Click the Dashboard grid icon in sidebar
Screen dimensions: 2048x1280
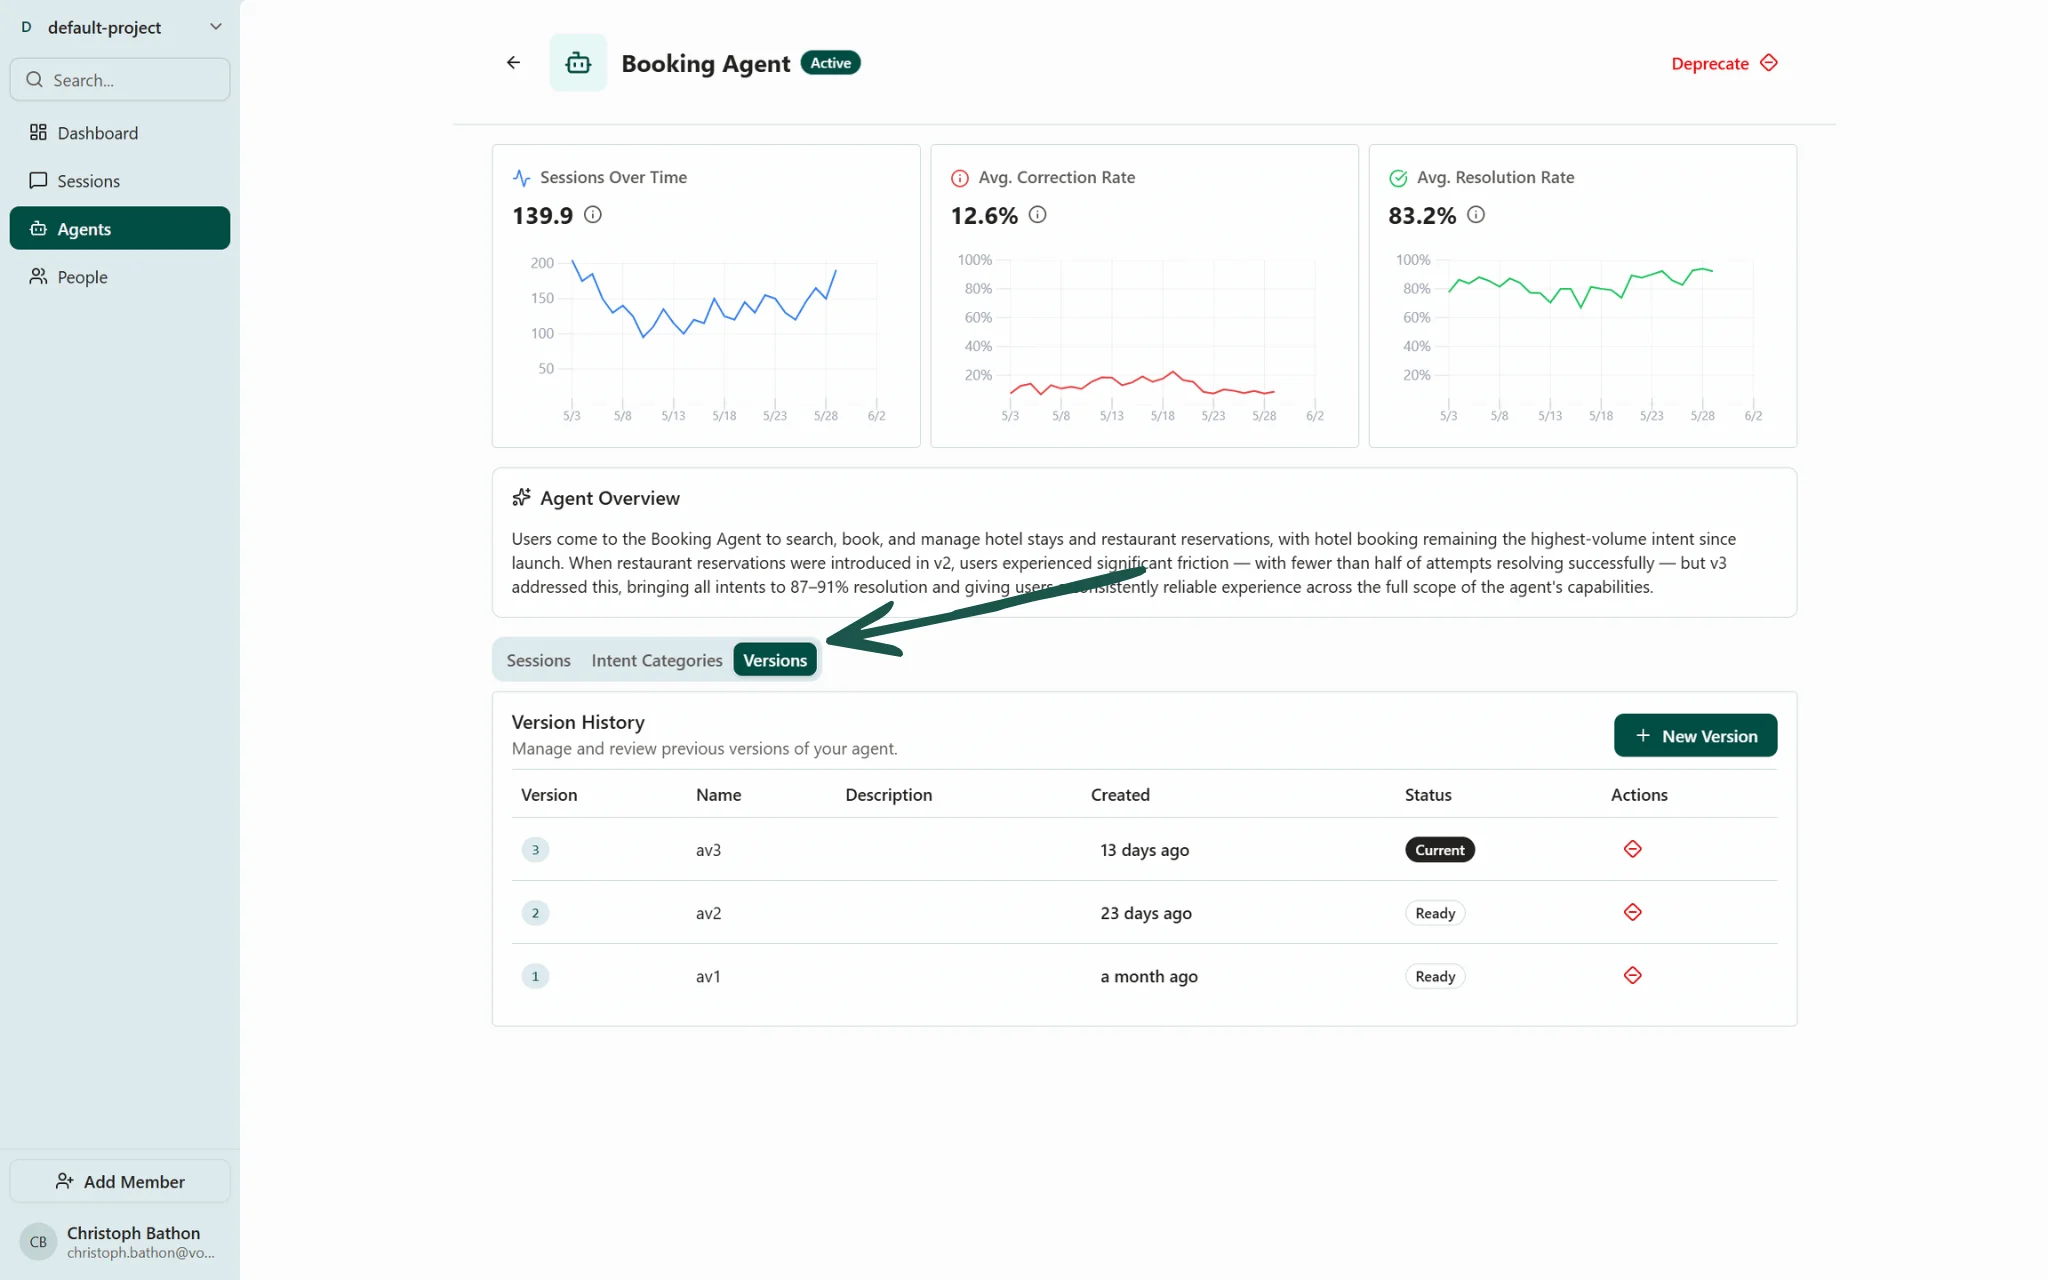(38, 132)
